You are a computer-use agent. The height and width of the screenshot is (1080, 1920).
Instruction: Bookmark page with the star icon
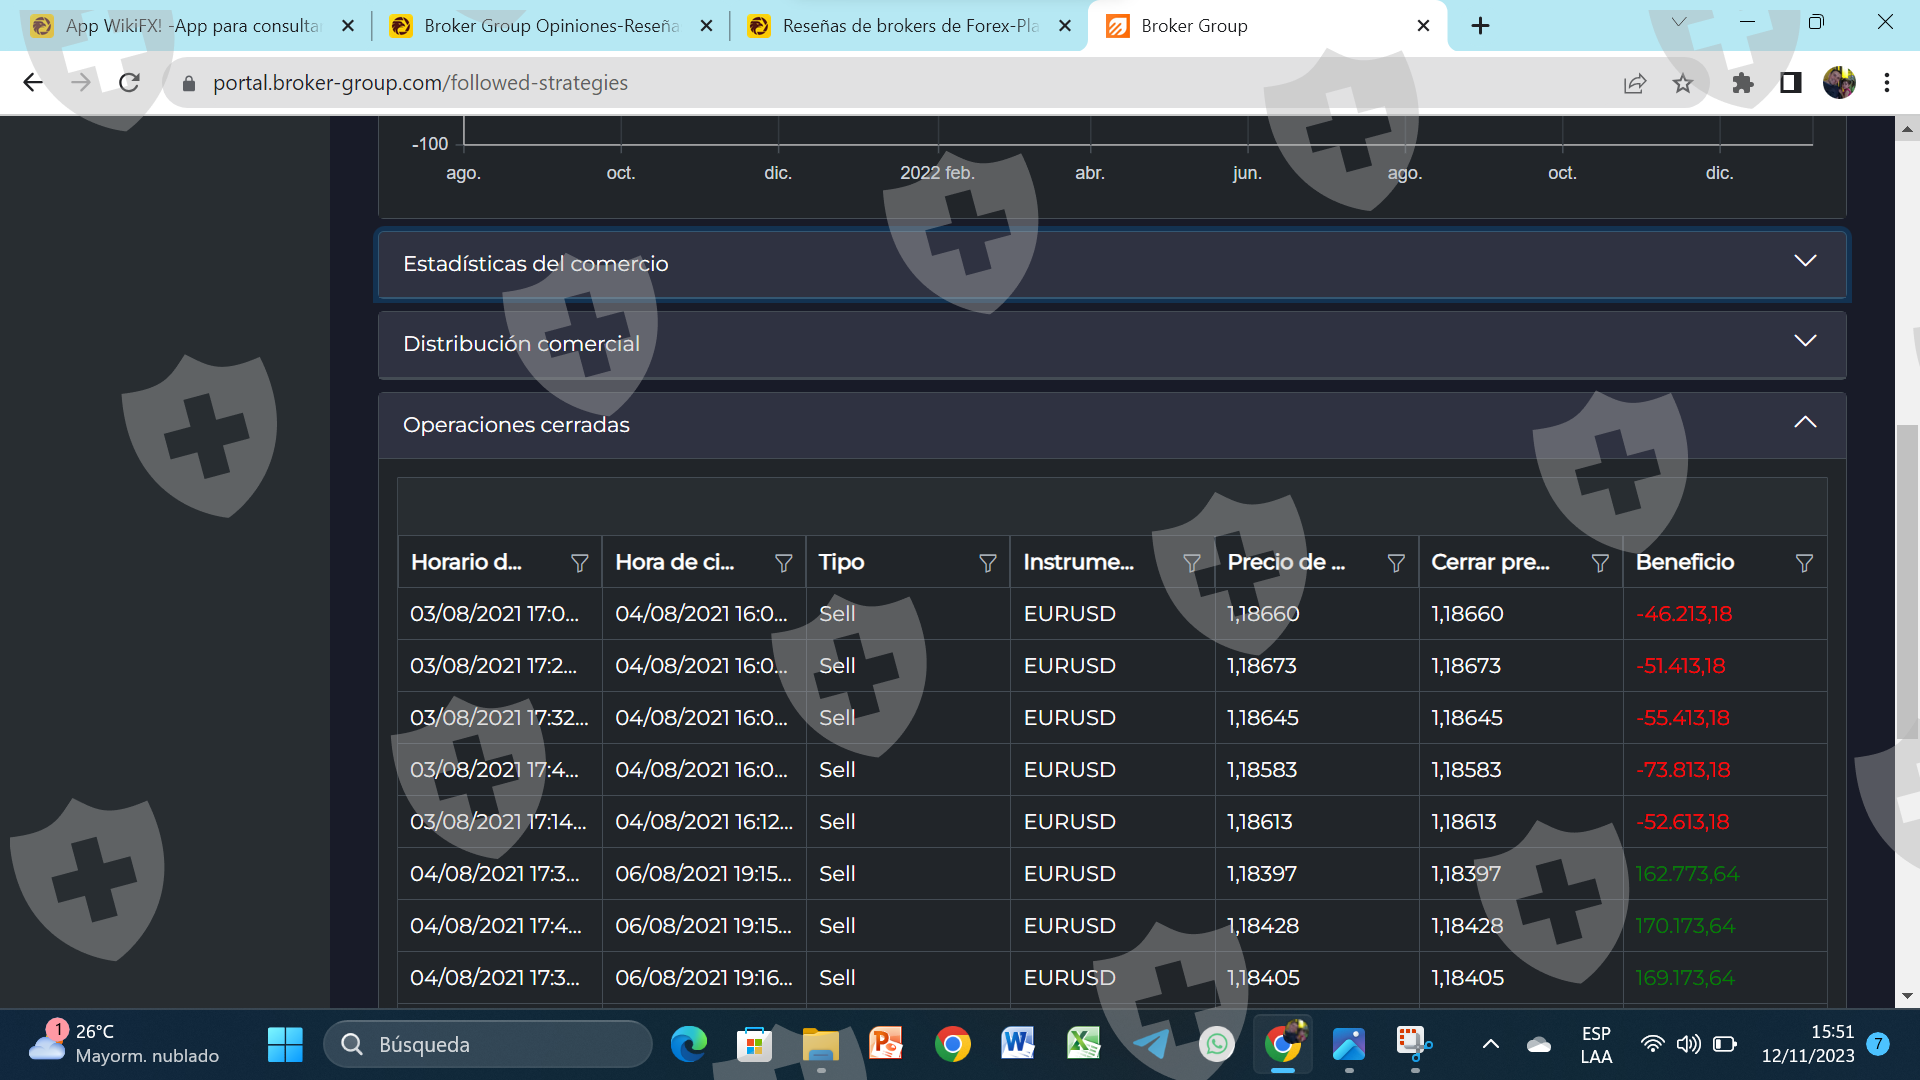[1683, 83]
